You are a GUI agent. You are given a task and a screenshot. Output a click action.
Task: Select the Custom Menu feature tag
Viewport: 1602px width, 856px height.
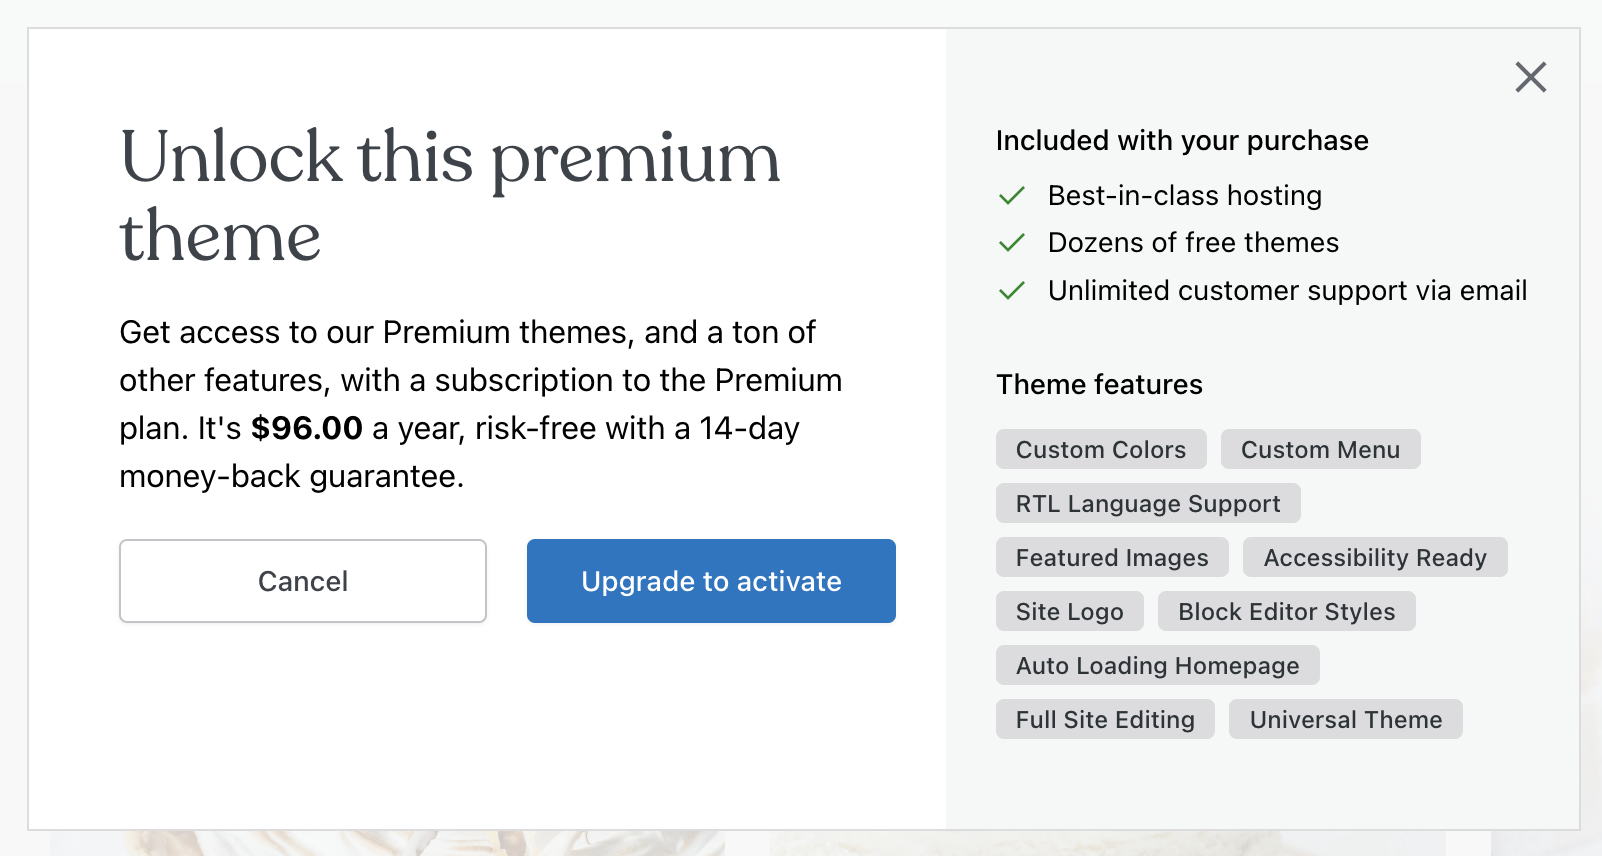(x=1320, y=449)
